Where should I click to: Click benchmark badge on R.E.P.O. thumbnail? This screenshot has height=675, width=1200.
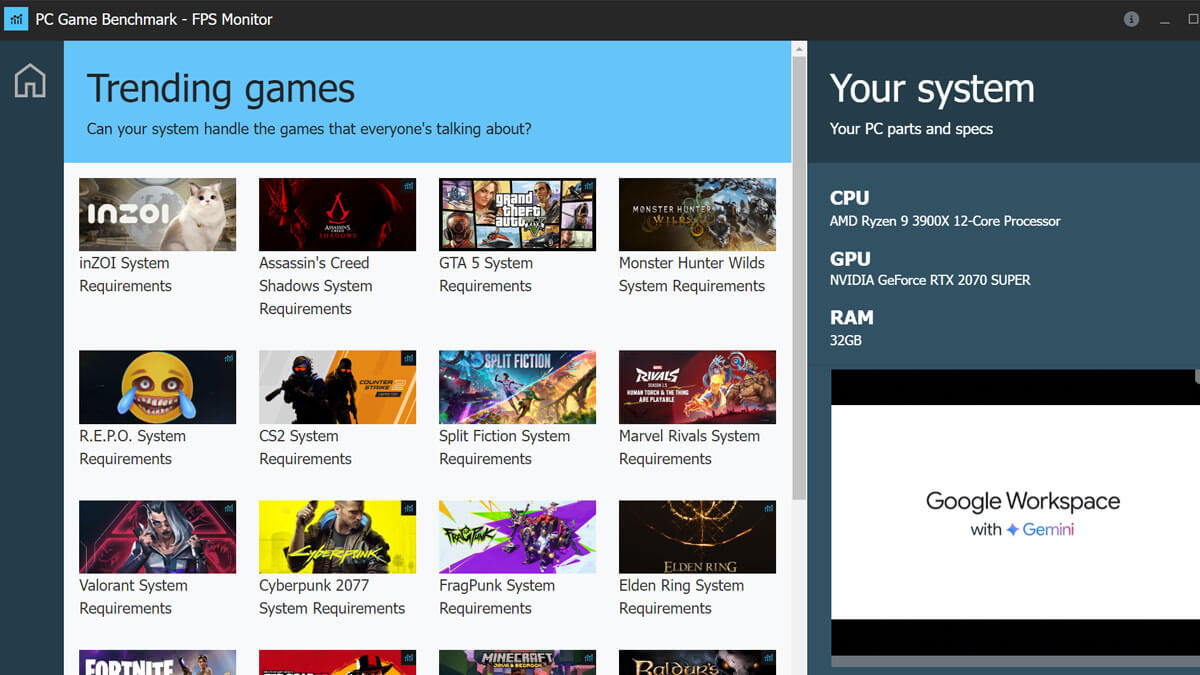coord(228,358)
